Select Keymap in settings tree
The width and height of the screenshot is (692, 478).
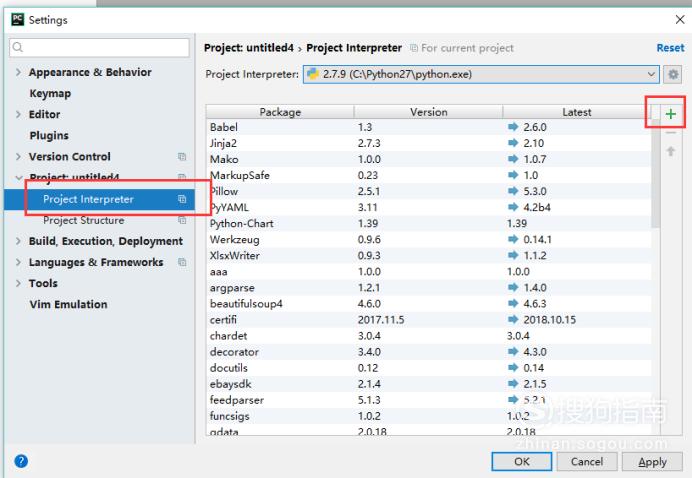pyautogui.click(x=50, y=94)
